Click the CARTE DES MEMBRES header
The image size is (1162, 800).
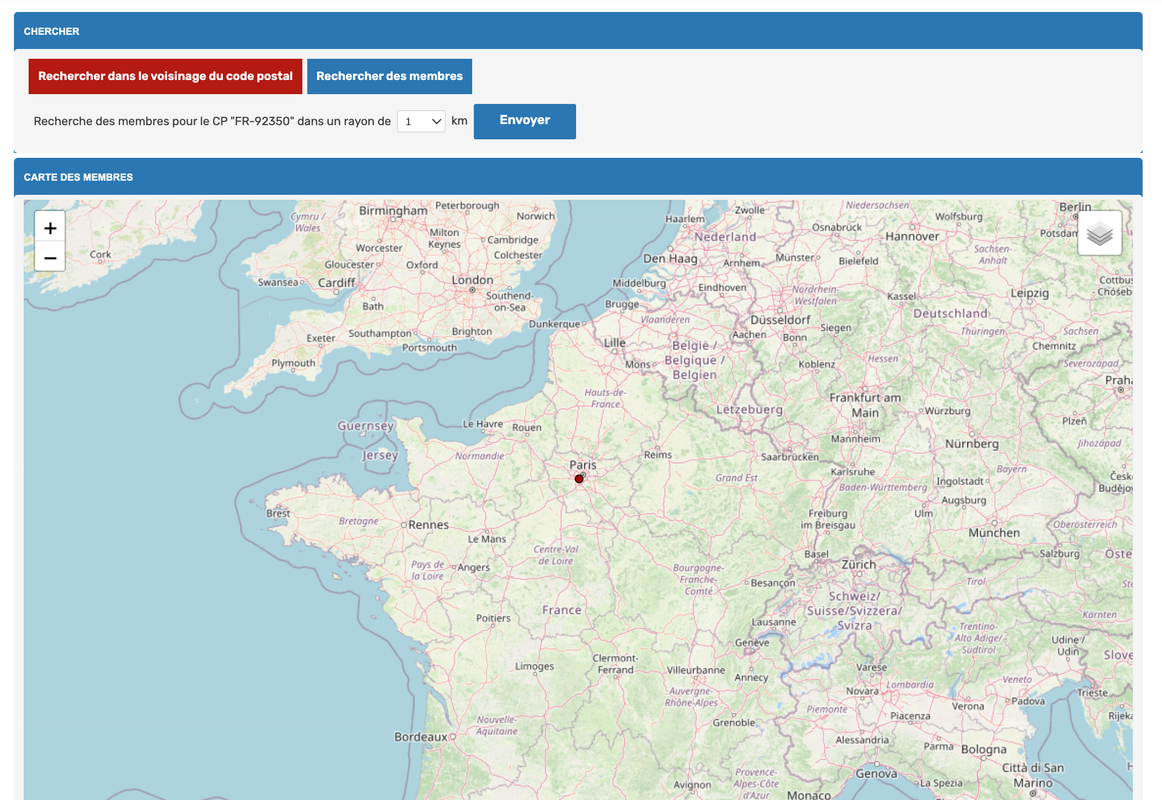coord(578,177)
